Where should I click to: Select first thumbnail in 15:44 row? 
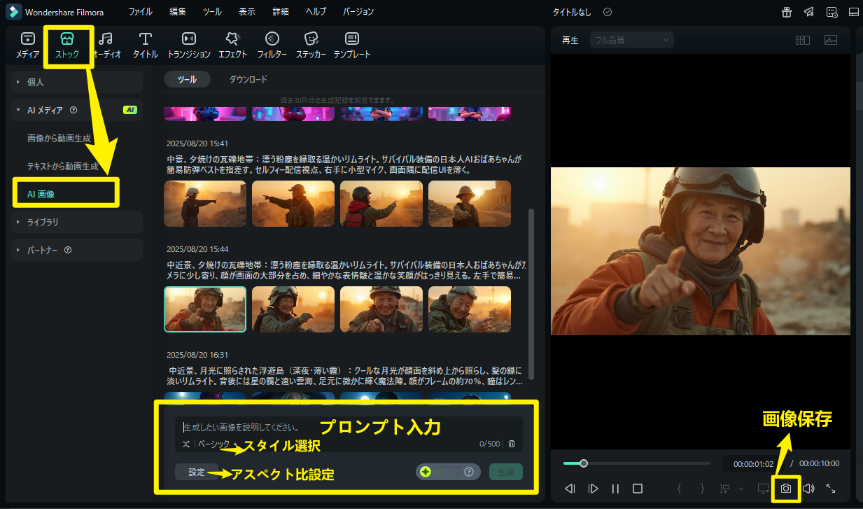pyautogui.click(x=205, y=309)
